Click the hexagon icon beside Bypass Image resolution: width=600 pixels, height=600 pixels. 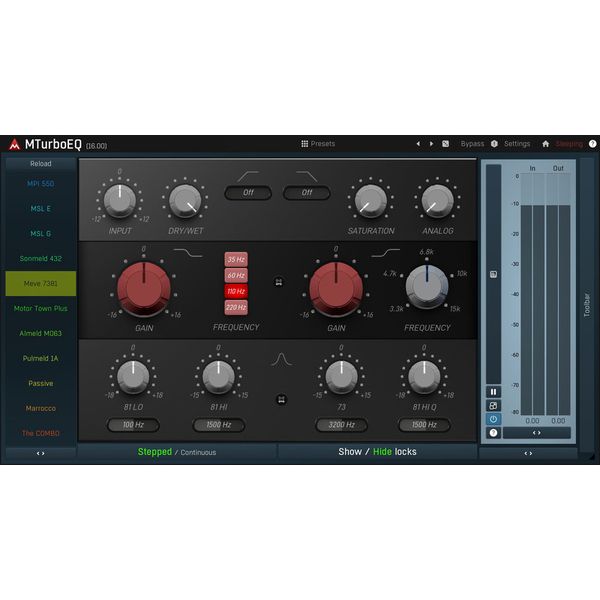(x=494, y=144)
